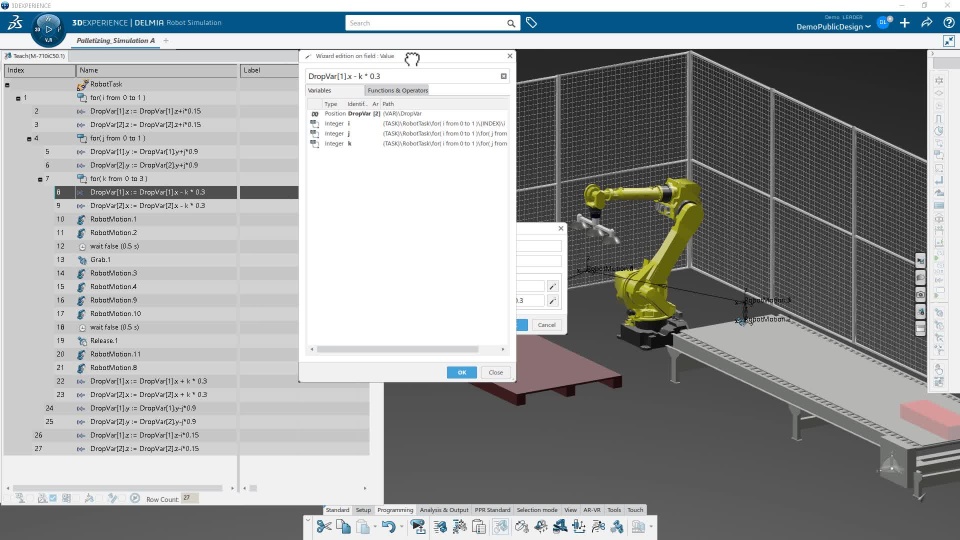Click the tag icon beside the search box
This screenshot has height=540, width=960.
click(531, 23)
